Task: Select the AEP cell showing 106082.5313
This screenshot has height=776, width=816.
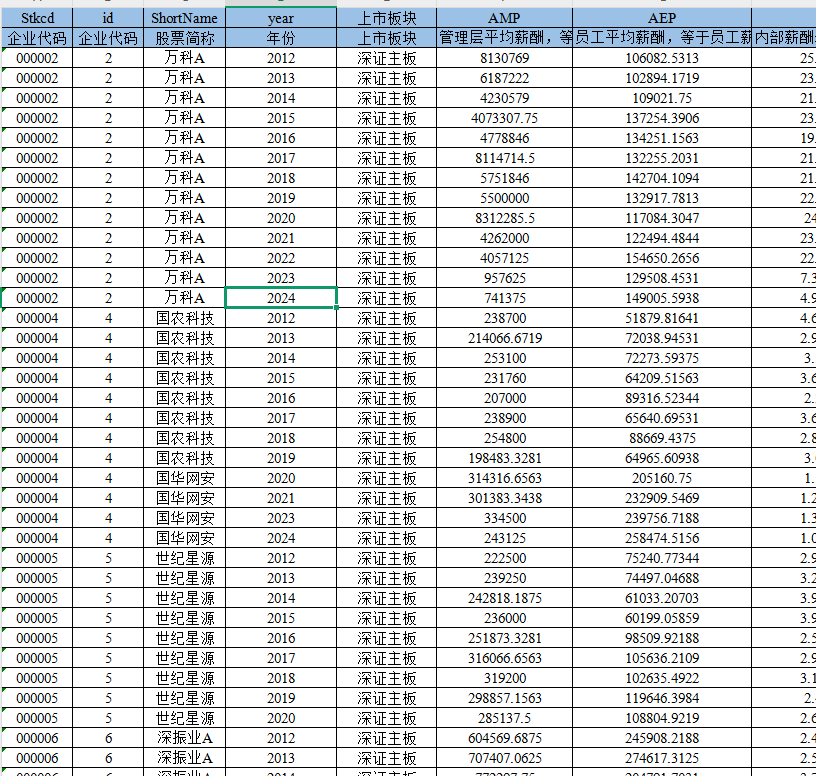Action: pos(661,58)
